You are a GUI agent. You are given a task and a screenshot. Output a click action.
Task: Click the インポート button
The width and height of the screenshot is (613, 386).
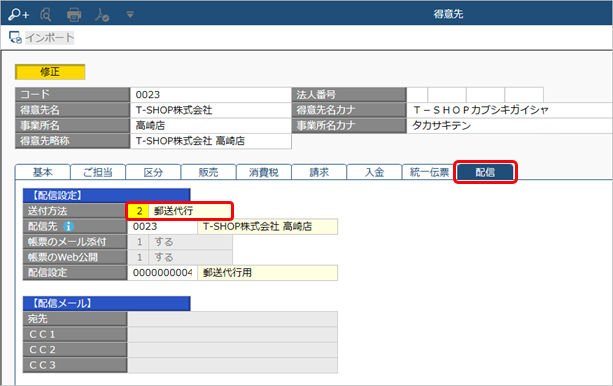point(50,38)
